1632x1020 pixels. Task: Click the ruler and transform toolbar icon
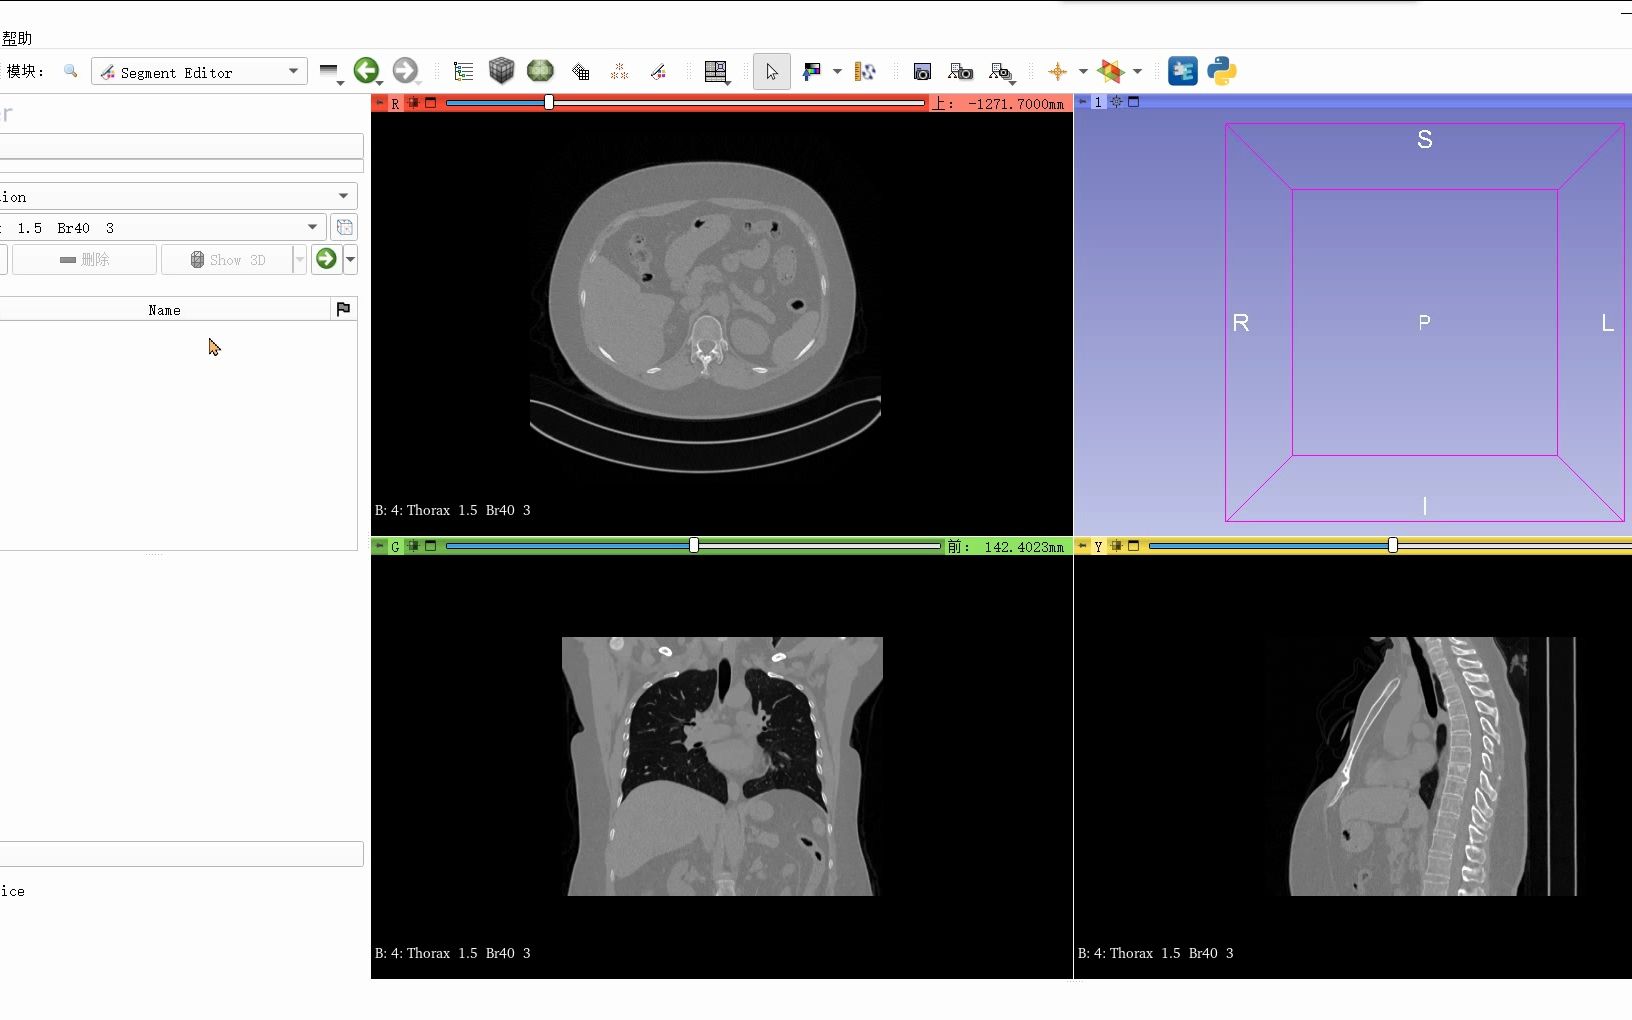click(x=866, y=71)
